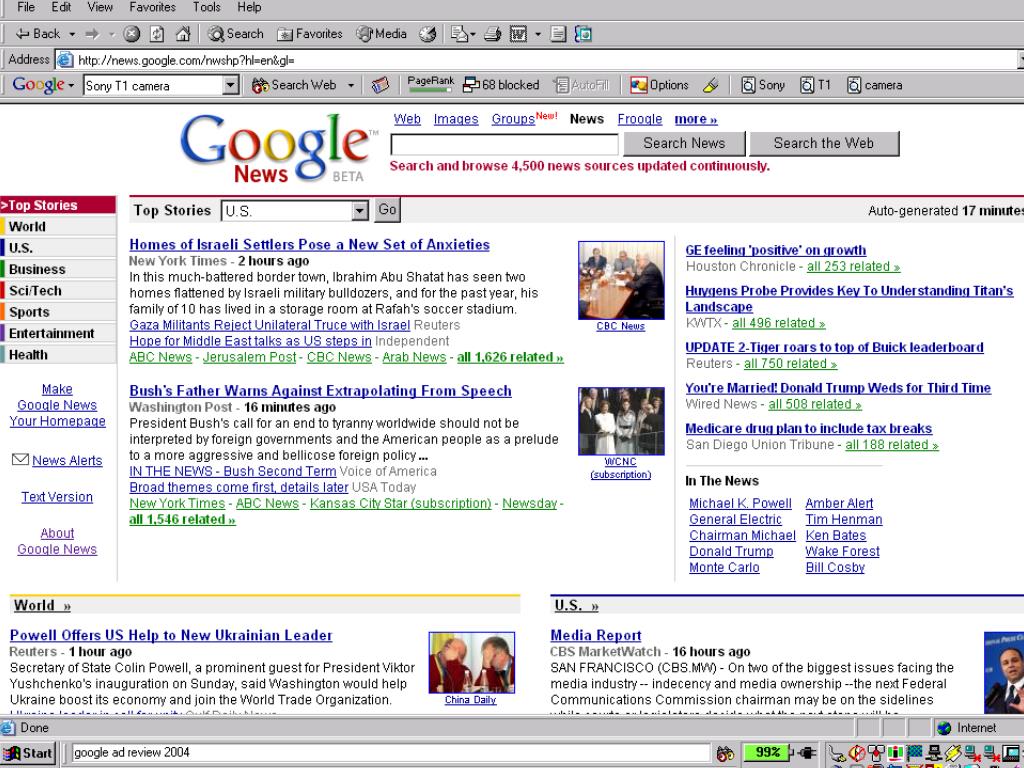Open the Donald Trump Weds headline
Screen dimensions: 1024x768
click(x=838, y=388)
